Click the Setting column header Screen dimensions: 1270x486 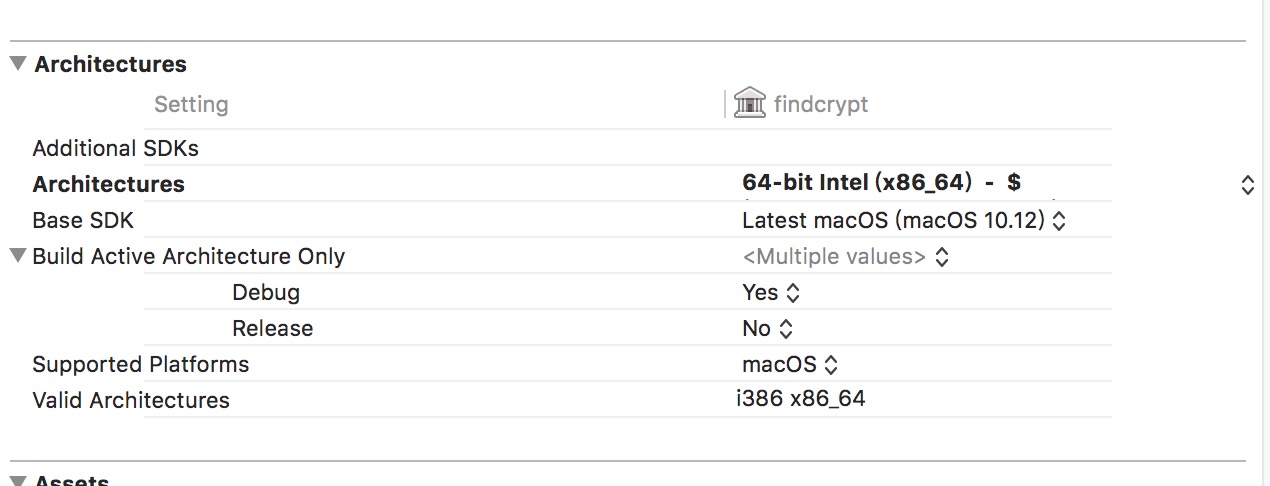191,104
